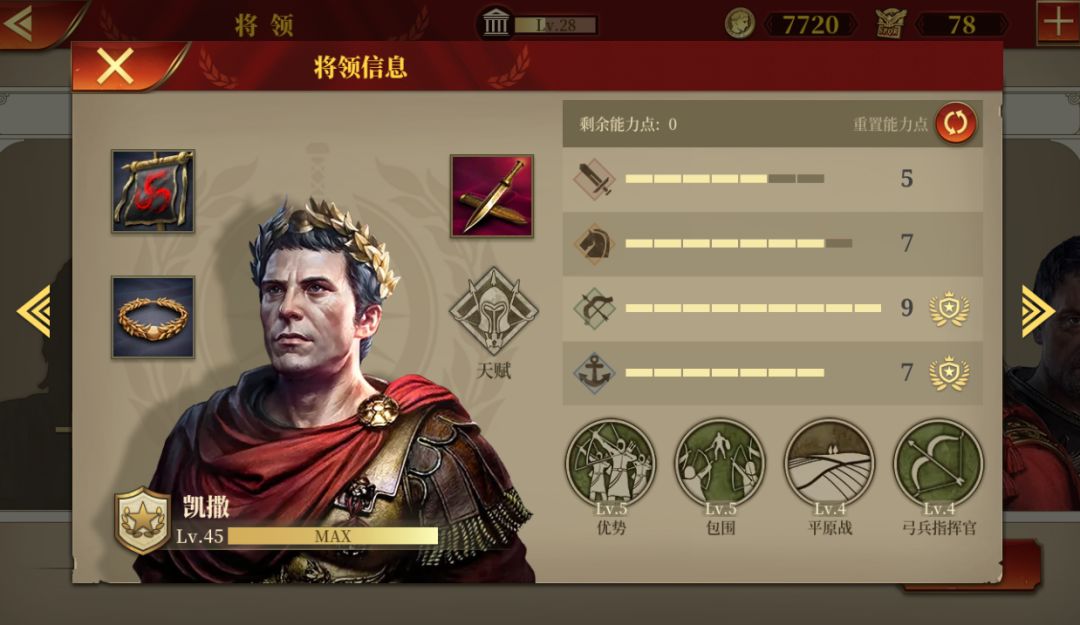Click the archer bow ability icon
1080x625 pixels.
click(x=594, y=308)
